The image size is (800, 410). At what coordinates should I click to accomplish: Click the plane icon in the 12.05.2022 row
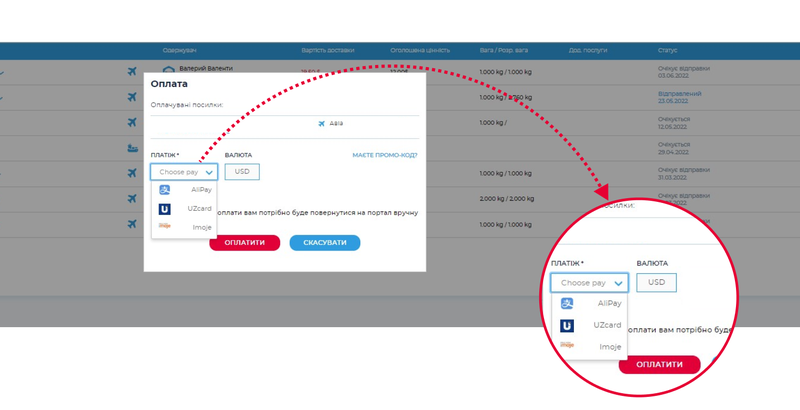point(132,122)
